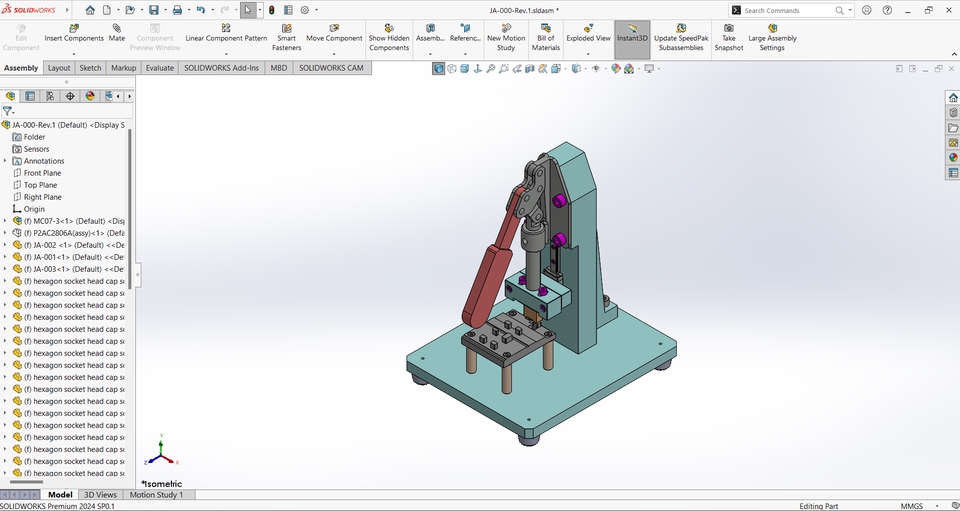Screen dimensions: 960x511
Task: Click Linear Component Pattern tool
Action: pyautogui.click(x=226, y=33)
